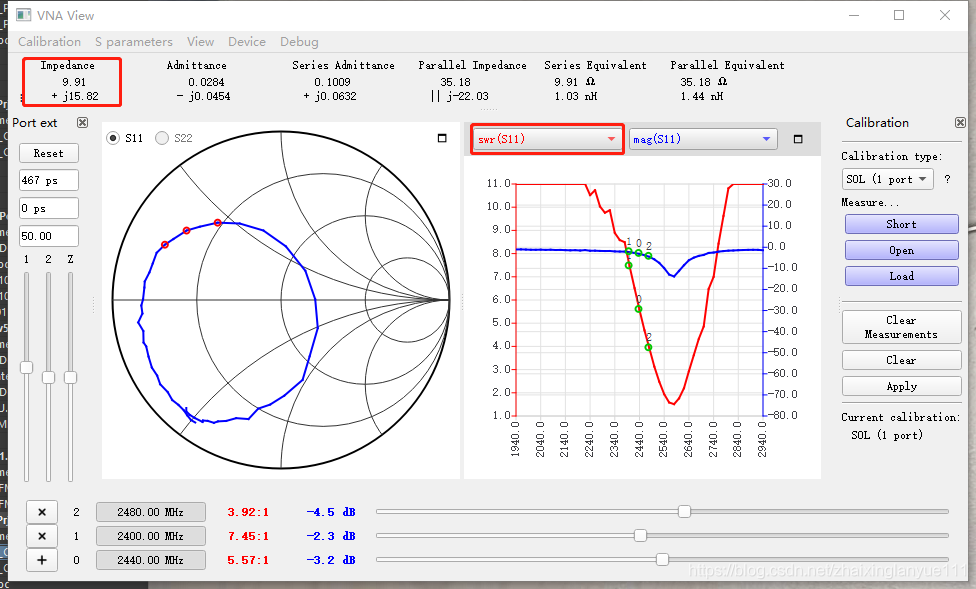Click the Short measurement button
976x589 pixels.
click(x=901, y=224)
